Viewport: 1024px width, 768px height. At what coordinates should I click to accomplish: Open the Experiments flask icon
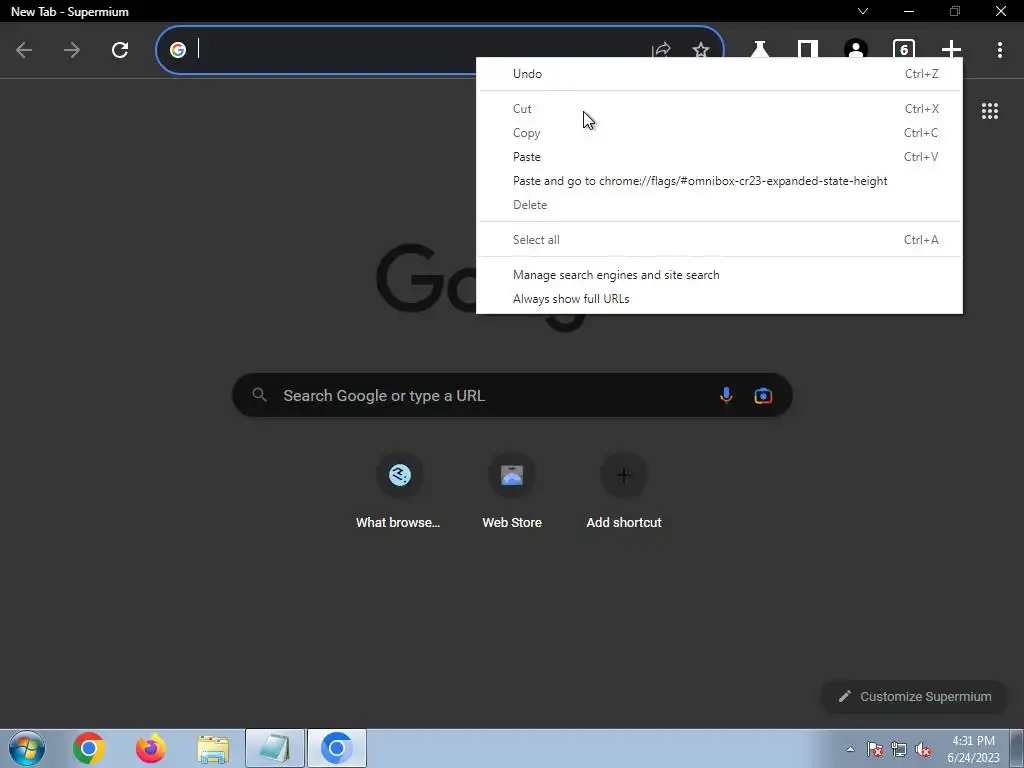pyautogui.click(x=760, y=50)
